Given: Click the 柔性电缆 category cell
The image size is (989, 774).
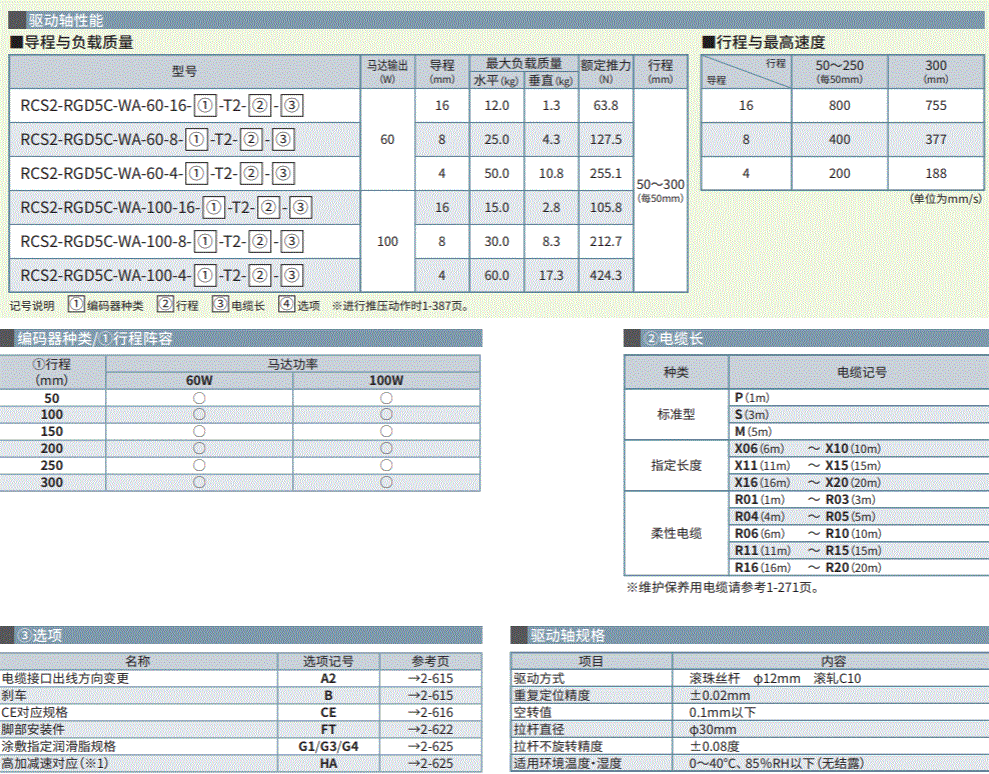Looking at the screenshot, I should (676, 534).
